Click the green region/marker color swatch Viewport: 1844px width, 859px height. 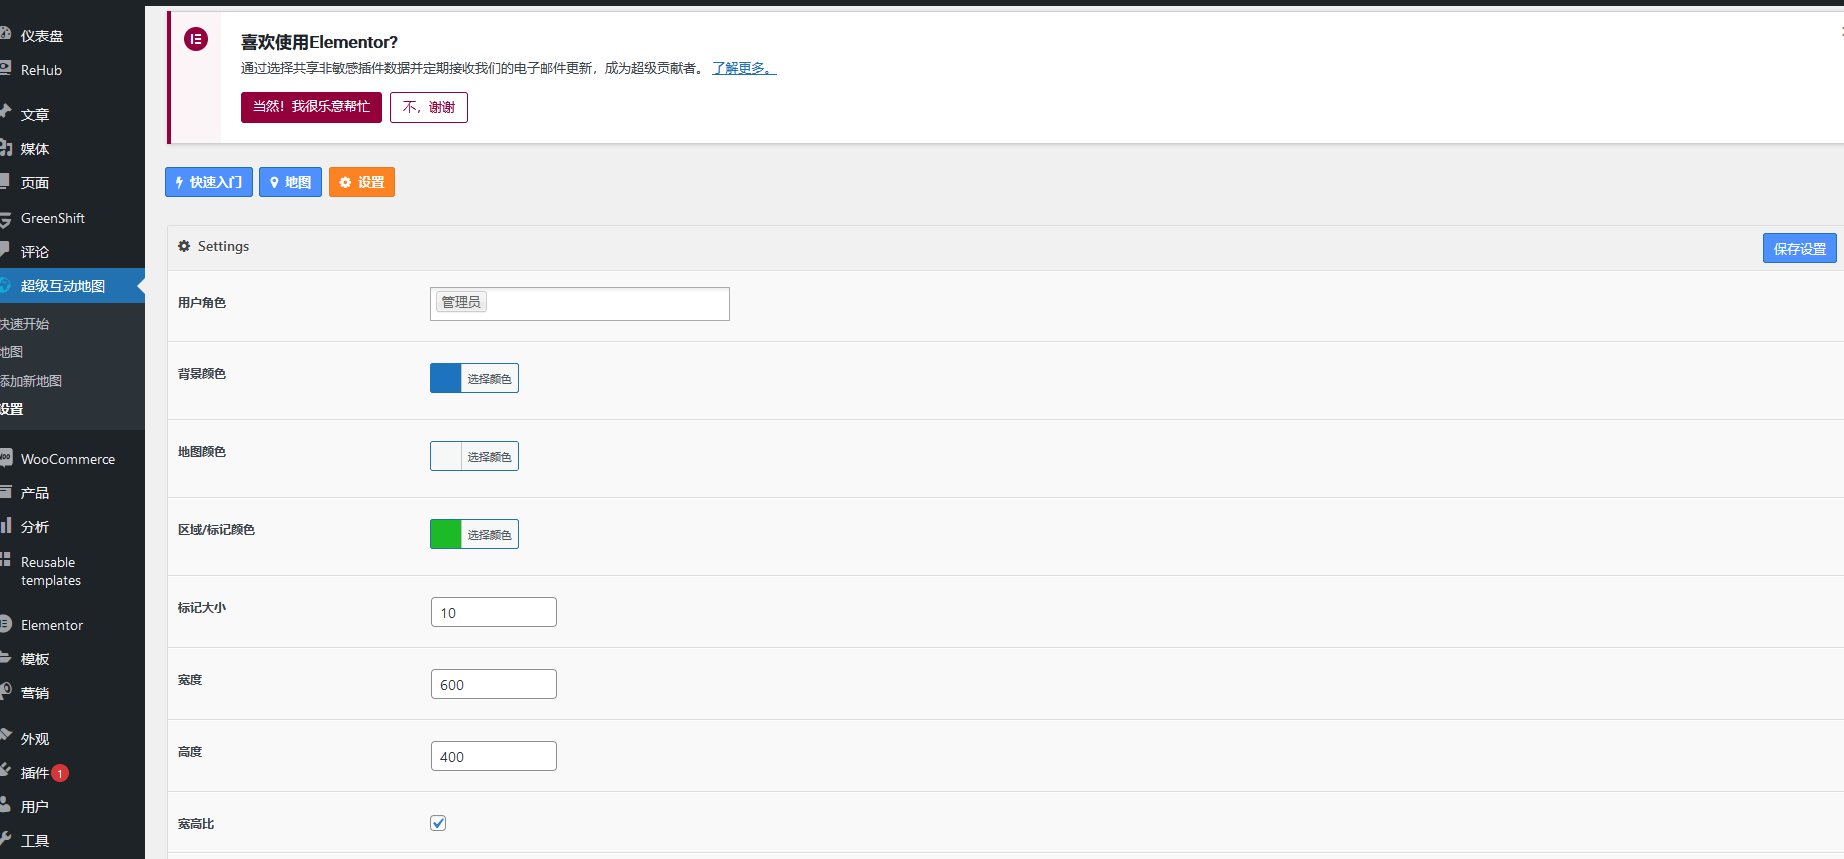(x=446, y=534)
